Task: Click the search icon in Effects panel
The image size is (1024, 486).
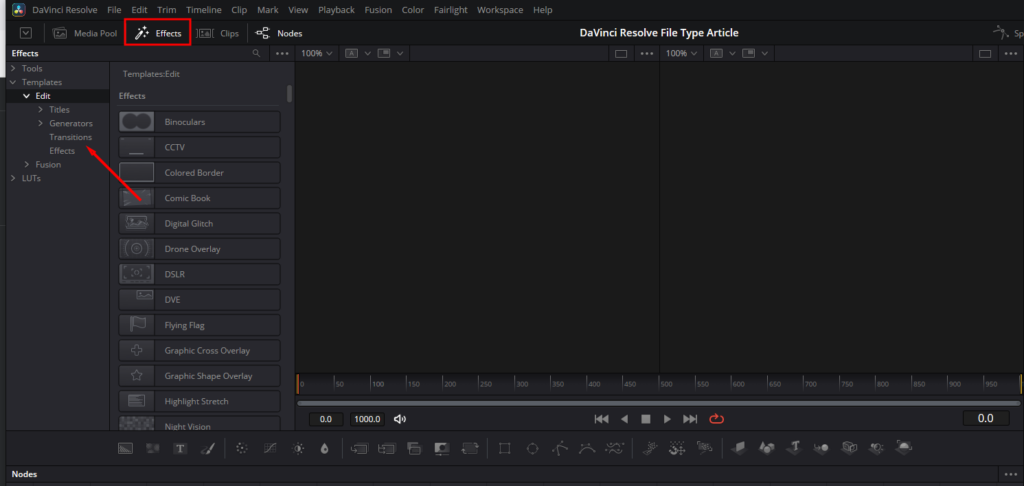Action: coord(257,54)
